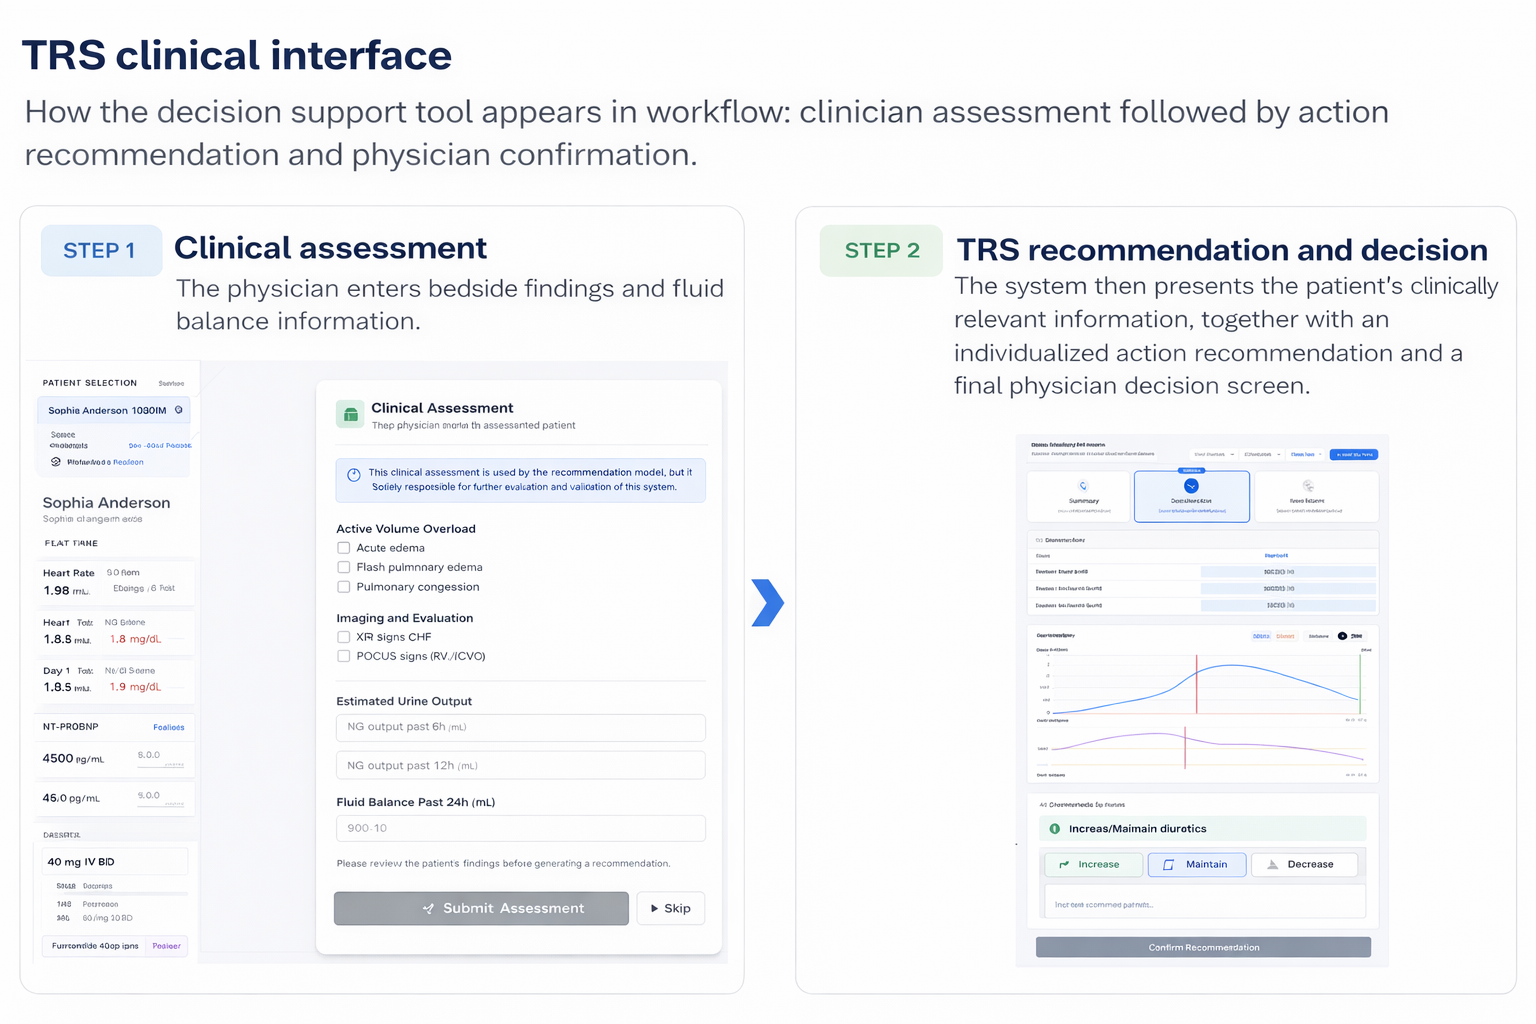Click the red vertical marker on the upper chart
This screenshot has height=1024, width=1536.
[x=1196, y=684]
